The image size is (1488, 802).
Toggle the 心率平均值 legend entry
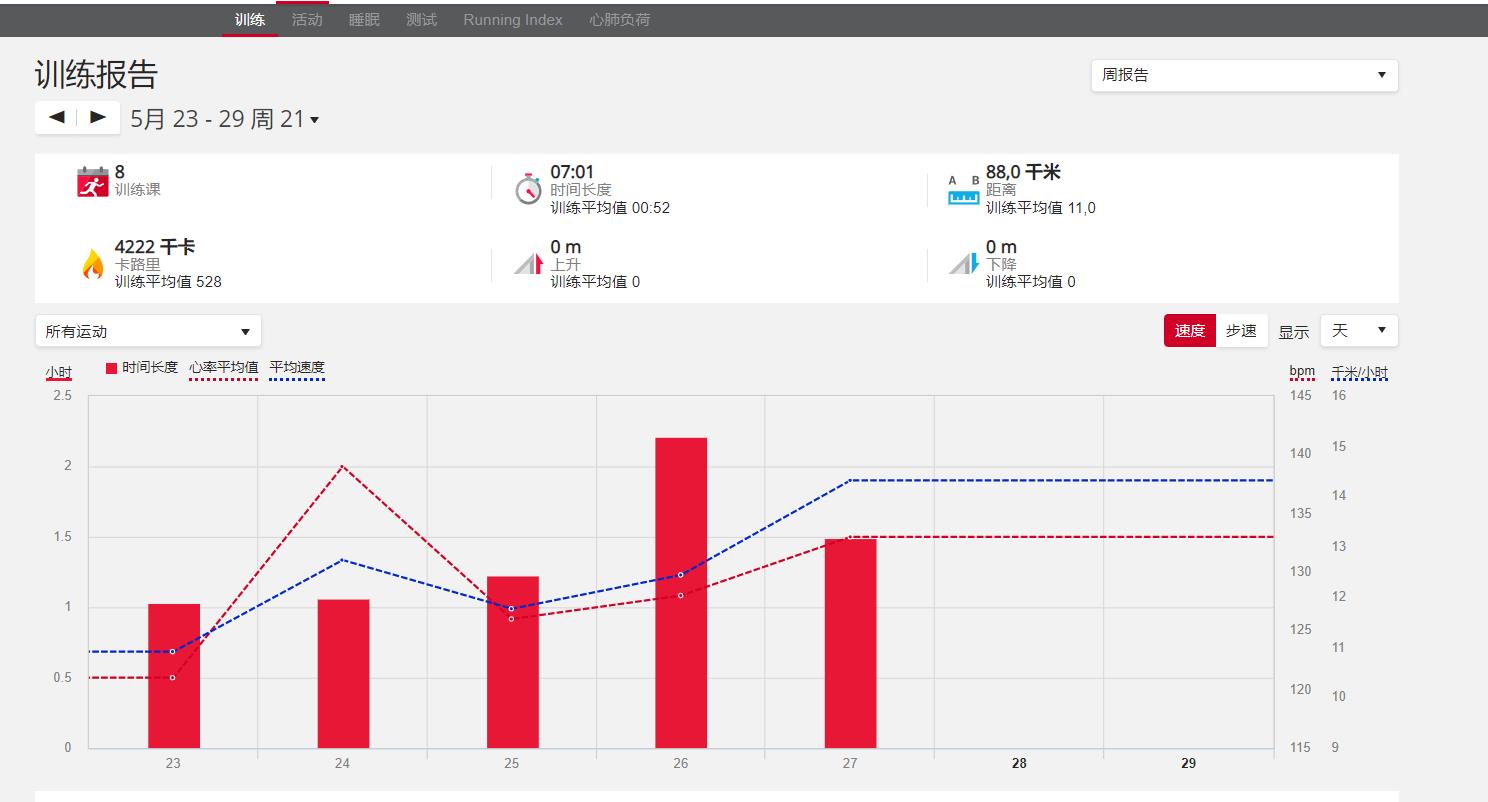[x=220, y=368]
